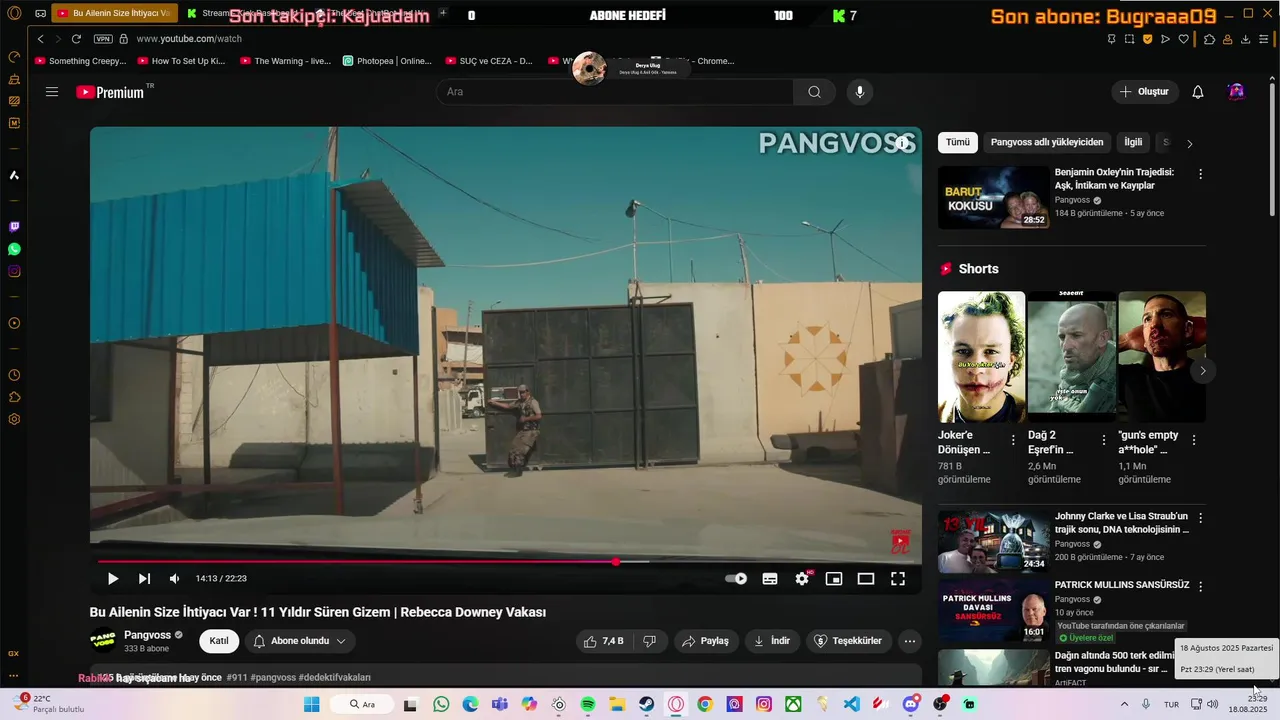Viewport: 1280px width, 720px height.
Task: Enable miniplayer mode
Action: (834, 579)
